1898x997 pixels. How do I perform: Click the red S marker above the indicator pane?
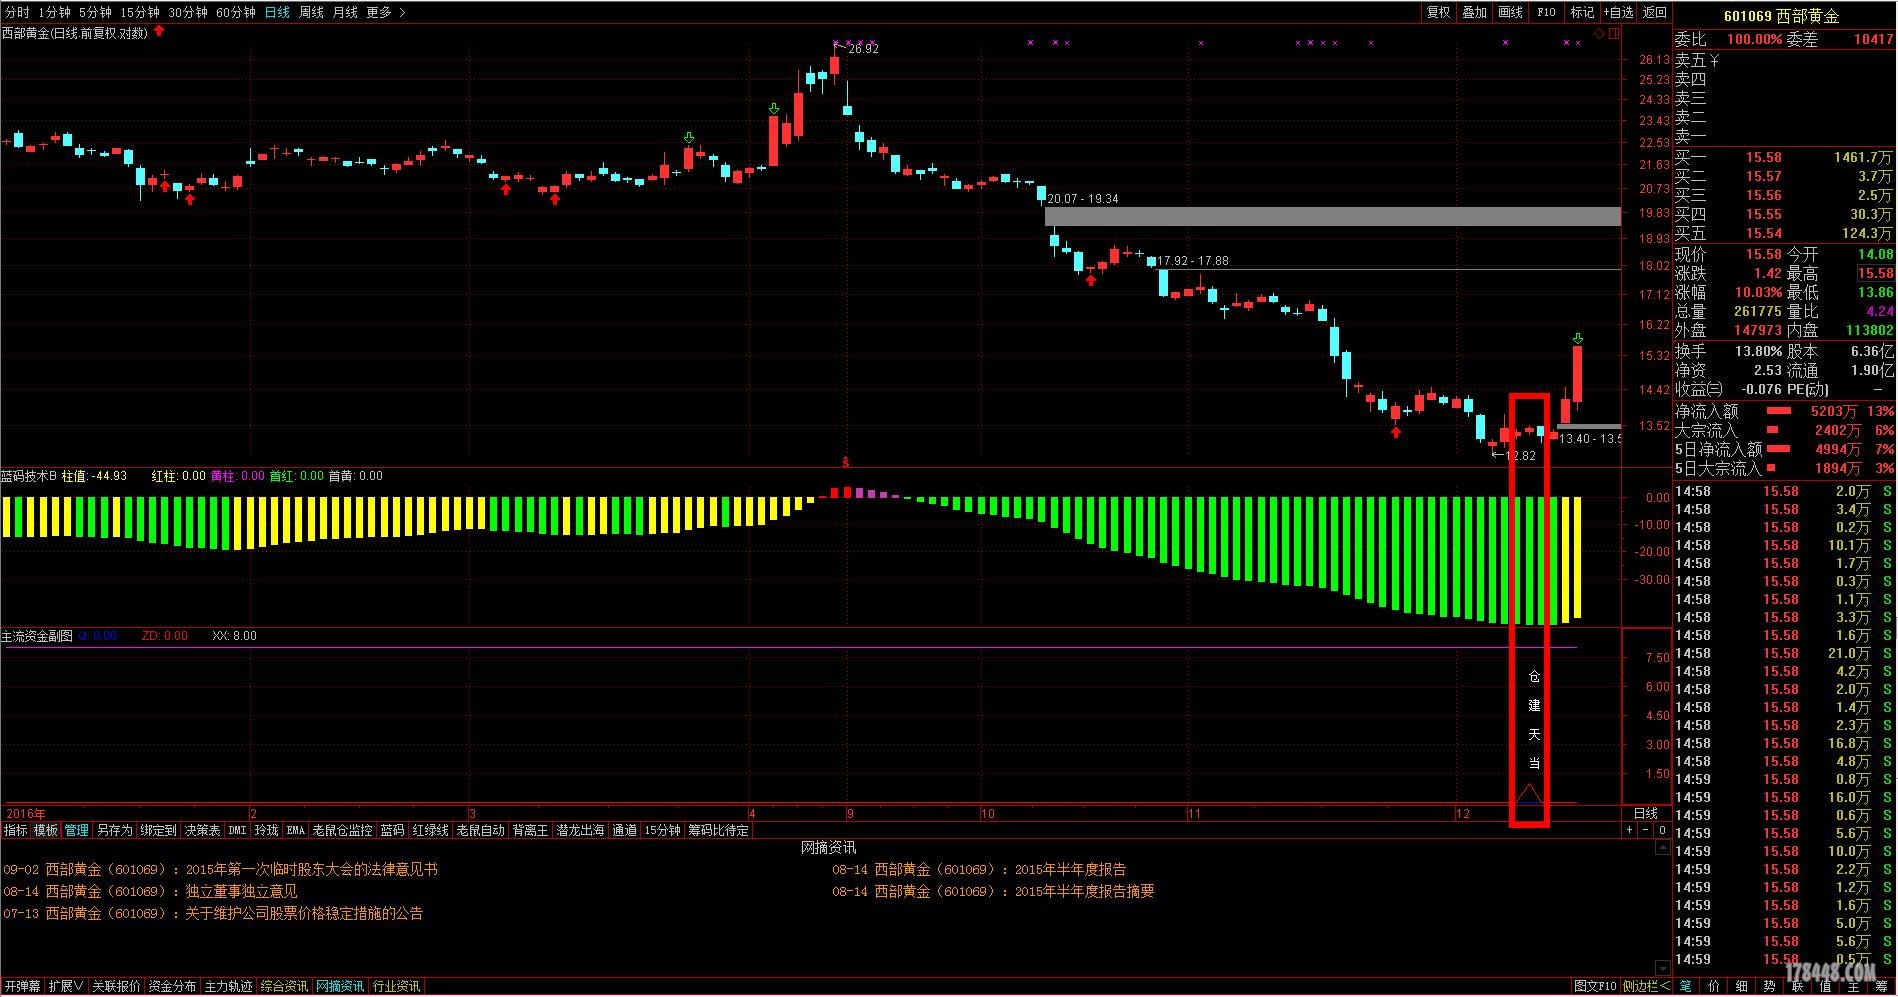pyautogui.click(x=846, y=462)
